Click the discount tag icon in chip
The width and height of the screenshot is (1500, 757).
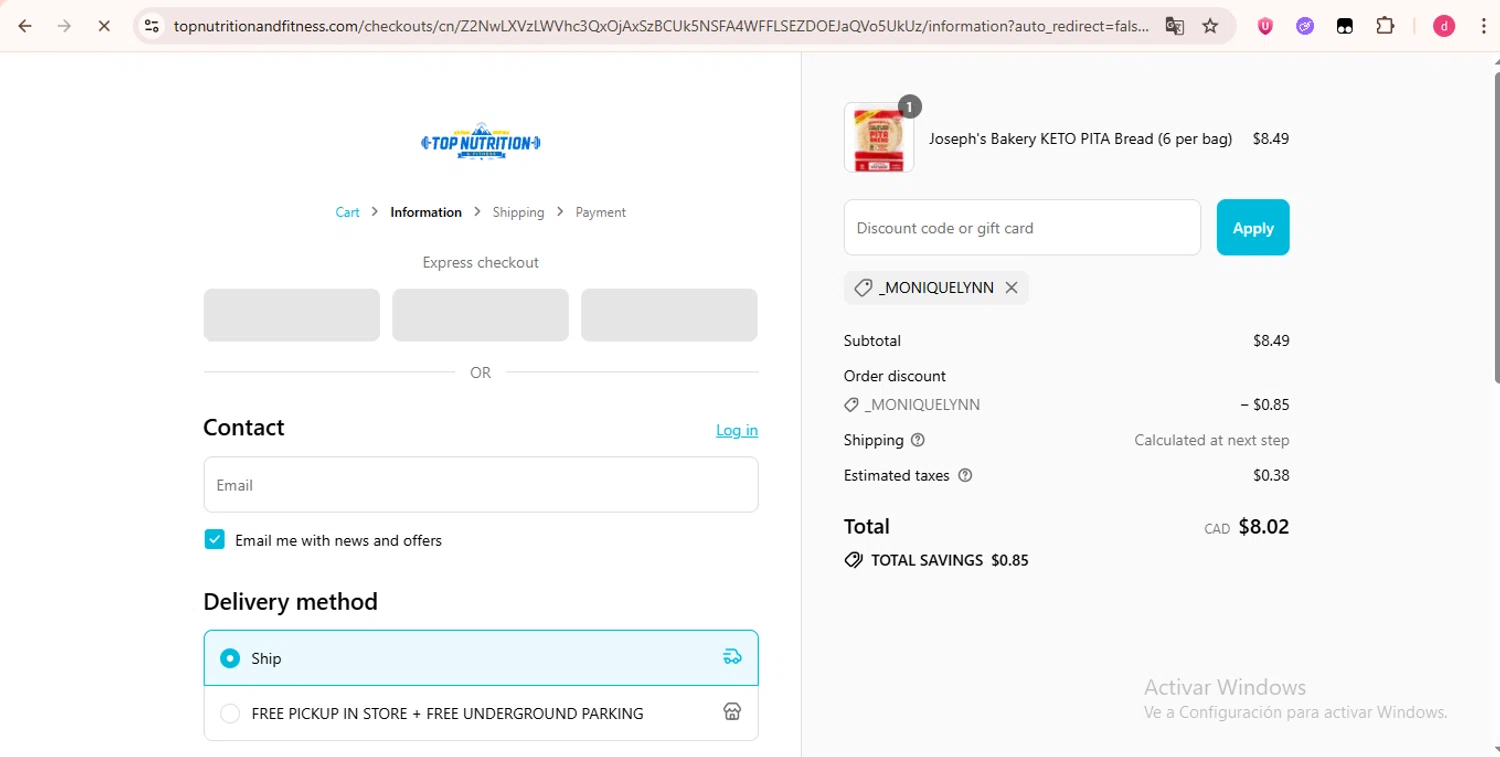(x=863, y=288)
